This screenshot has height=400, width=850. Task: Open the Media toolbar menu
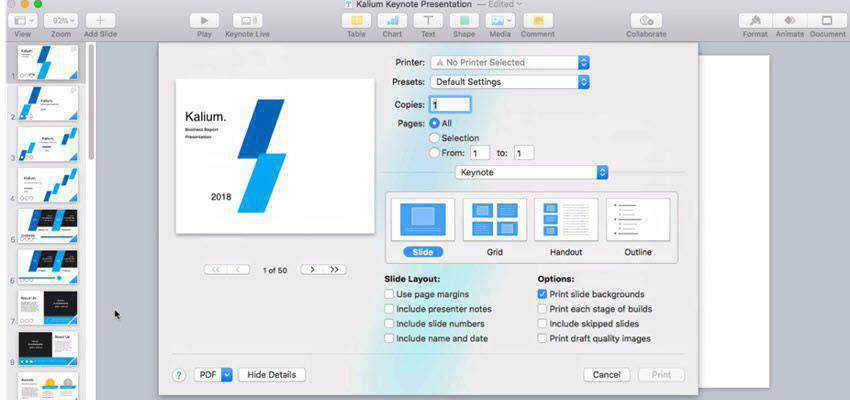point(500,21)
